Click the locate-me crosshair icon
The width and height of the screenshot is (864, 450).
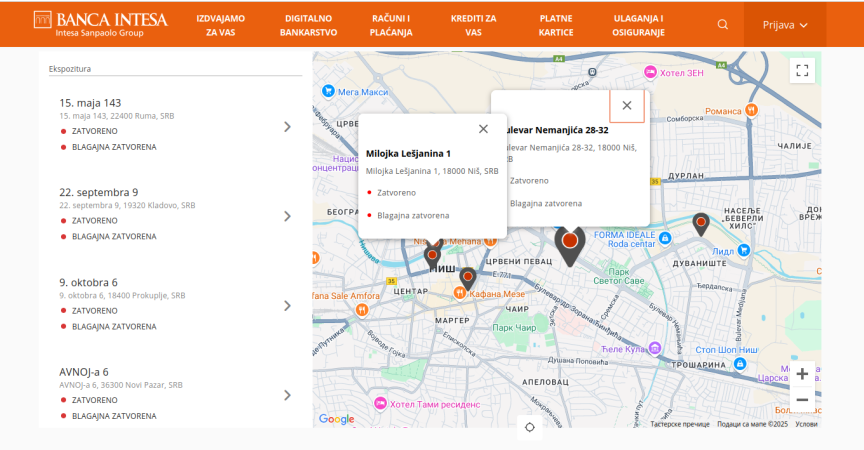pos(530,427)
